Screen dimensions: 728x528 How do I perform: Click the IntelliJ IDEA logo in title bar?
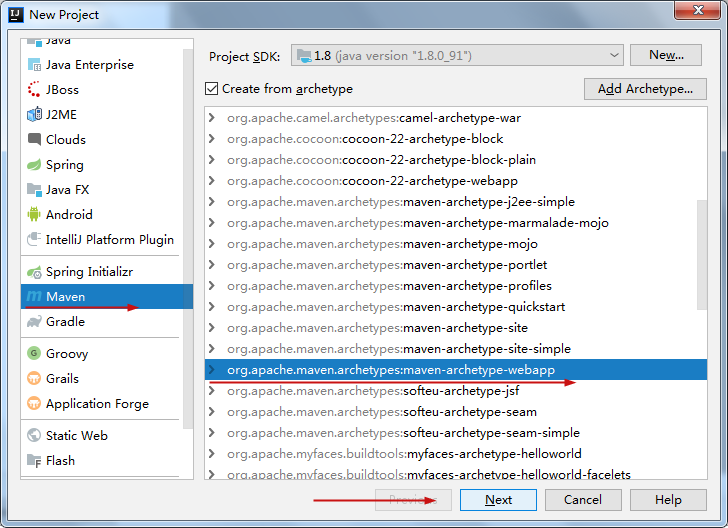[x=15, y=14]
